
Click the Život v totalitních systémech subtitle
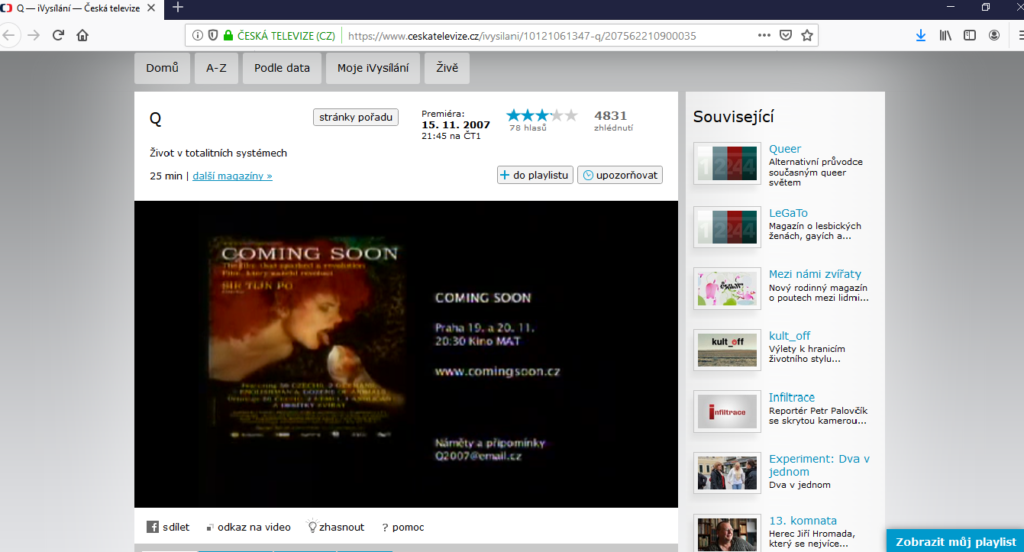click(218, 153)
